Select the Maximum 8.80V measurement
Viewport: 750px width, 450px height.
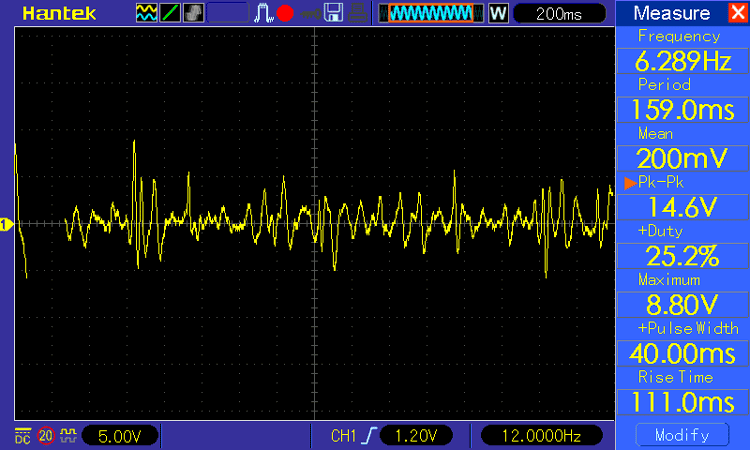pos(683,305)
